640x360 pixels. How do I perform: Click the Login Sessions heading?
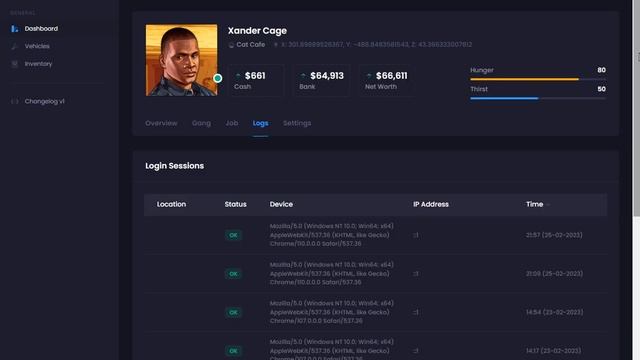(174, 166)
